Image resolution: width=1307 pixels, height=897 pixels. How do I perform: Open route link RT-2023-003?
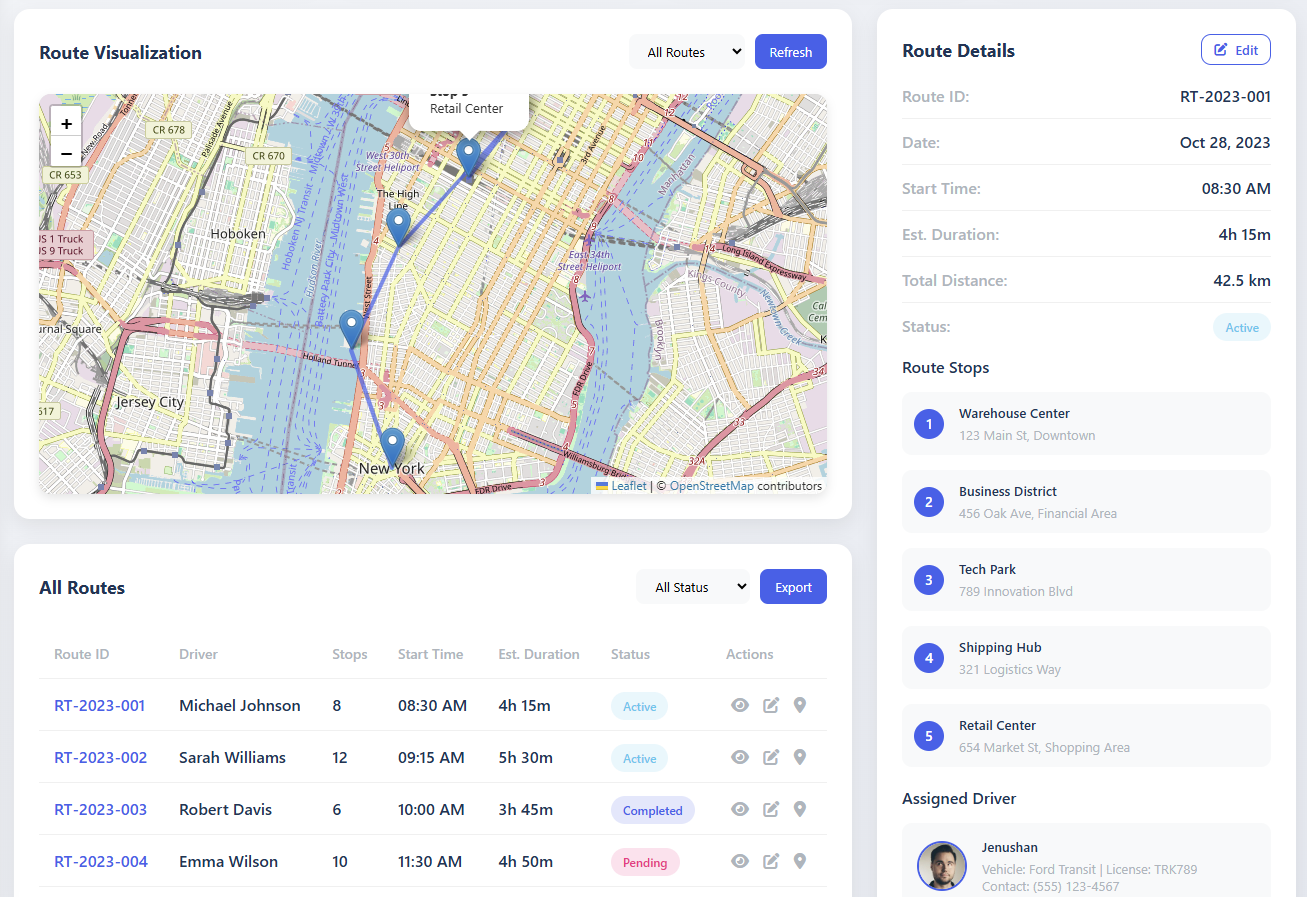(x=100, y=809)
